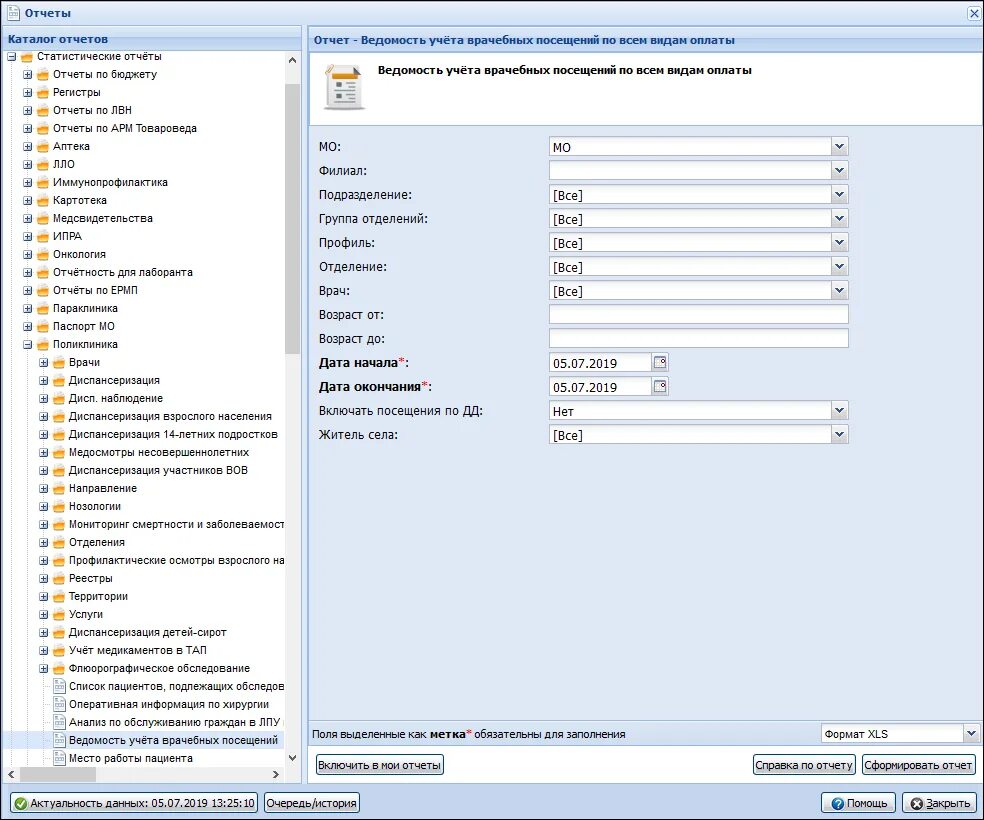Image resolution: width=984 pixels, height=820 pixels.
Task: Click the catalog tree vertical scrollbar thumb
Action: click(x=292, y=218)
